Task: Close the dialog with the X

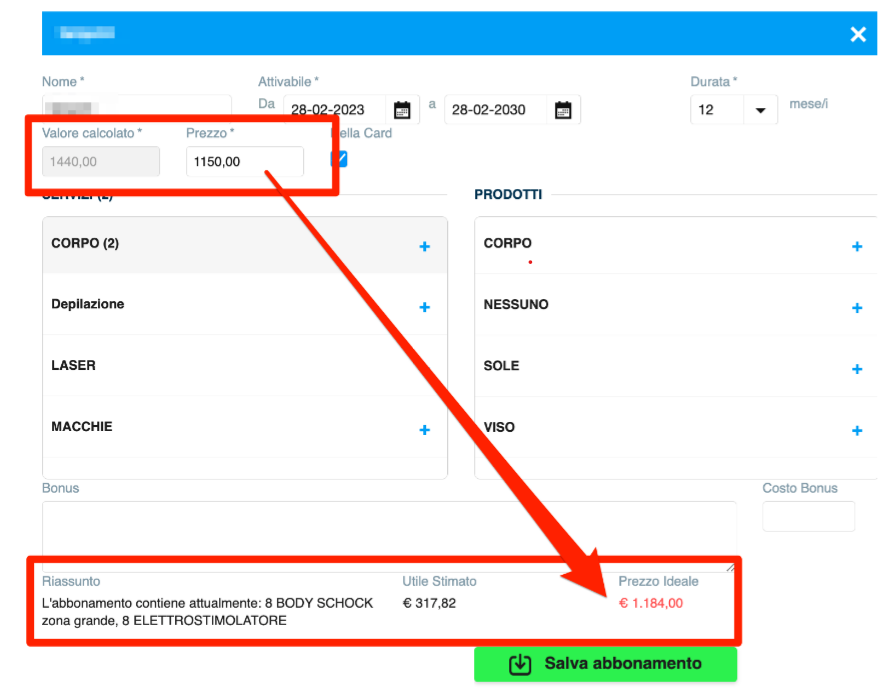Action: 857,35
